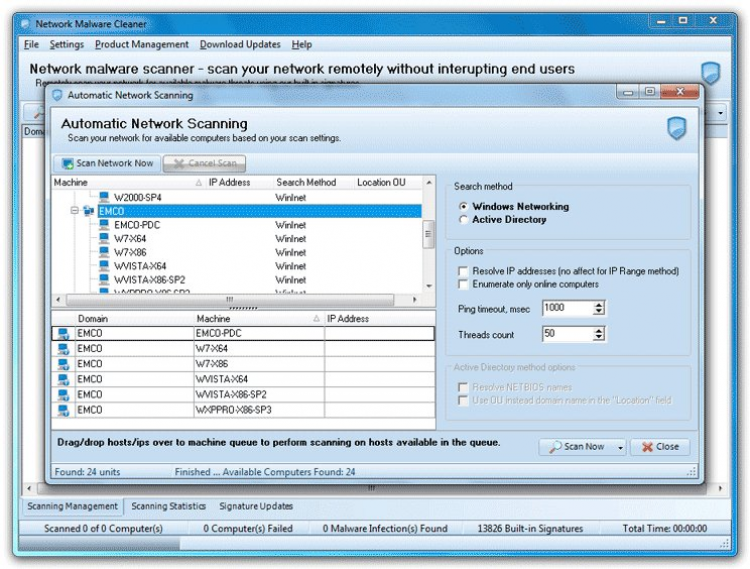Screen dimensions: 750x569
Task: Select WVISTA-X64 in the machine tree
Action: (x=140, y=266)
